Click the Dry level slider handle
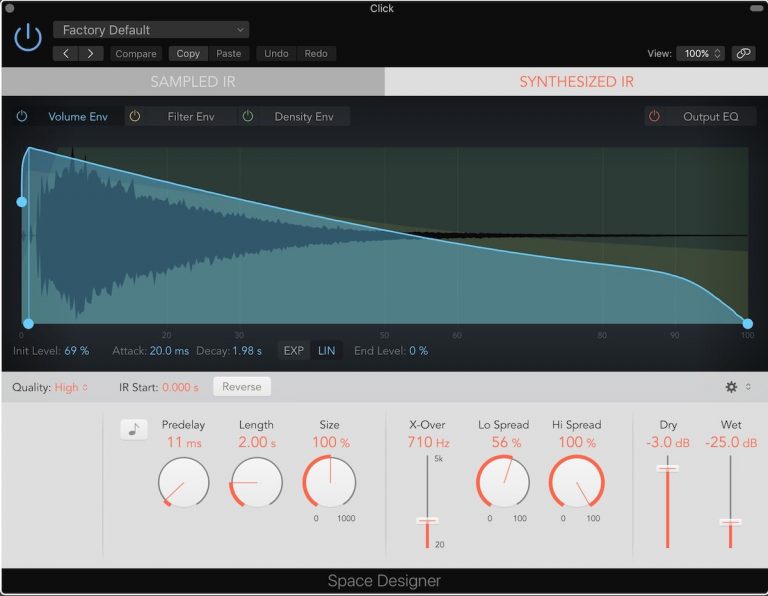This screenshot has height=596, width=768. 667,468
